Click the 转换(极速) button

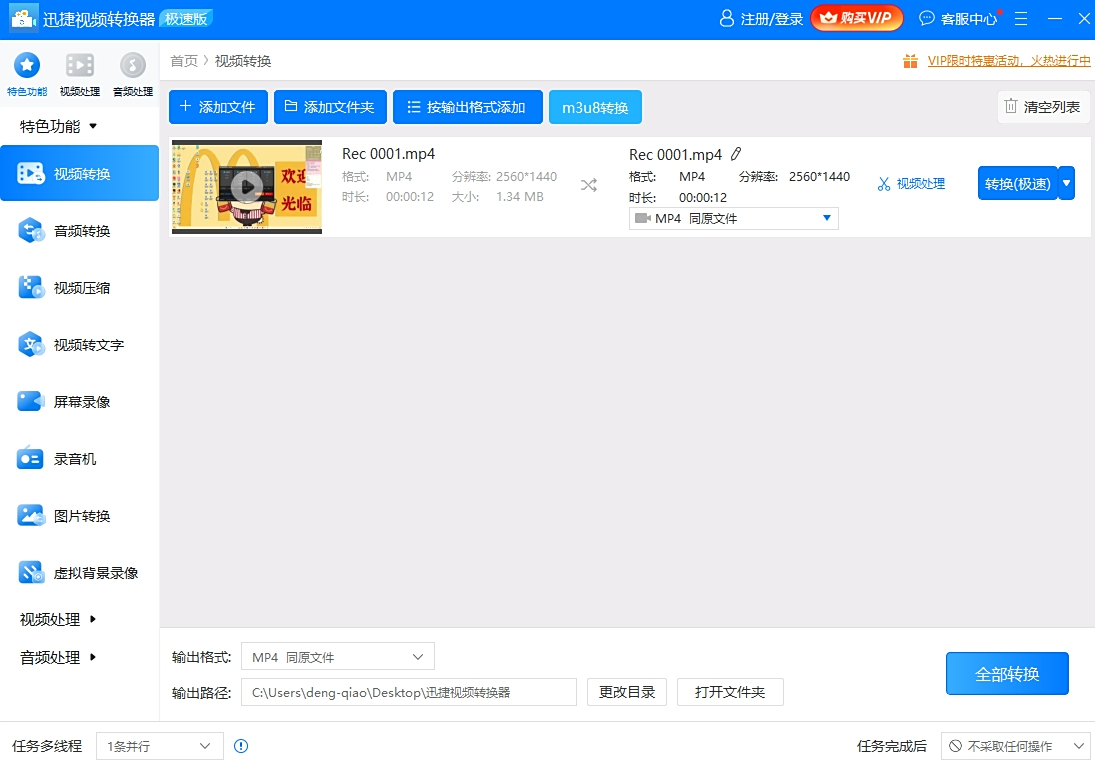(1017, 184)
